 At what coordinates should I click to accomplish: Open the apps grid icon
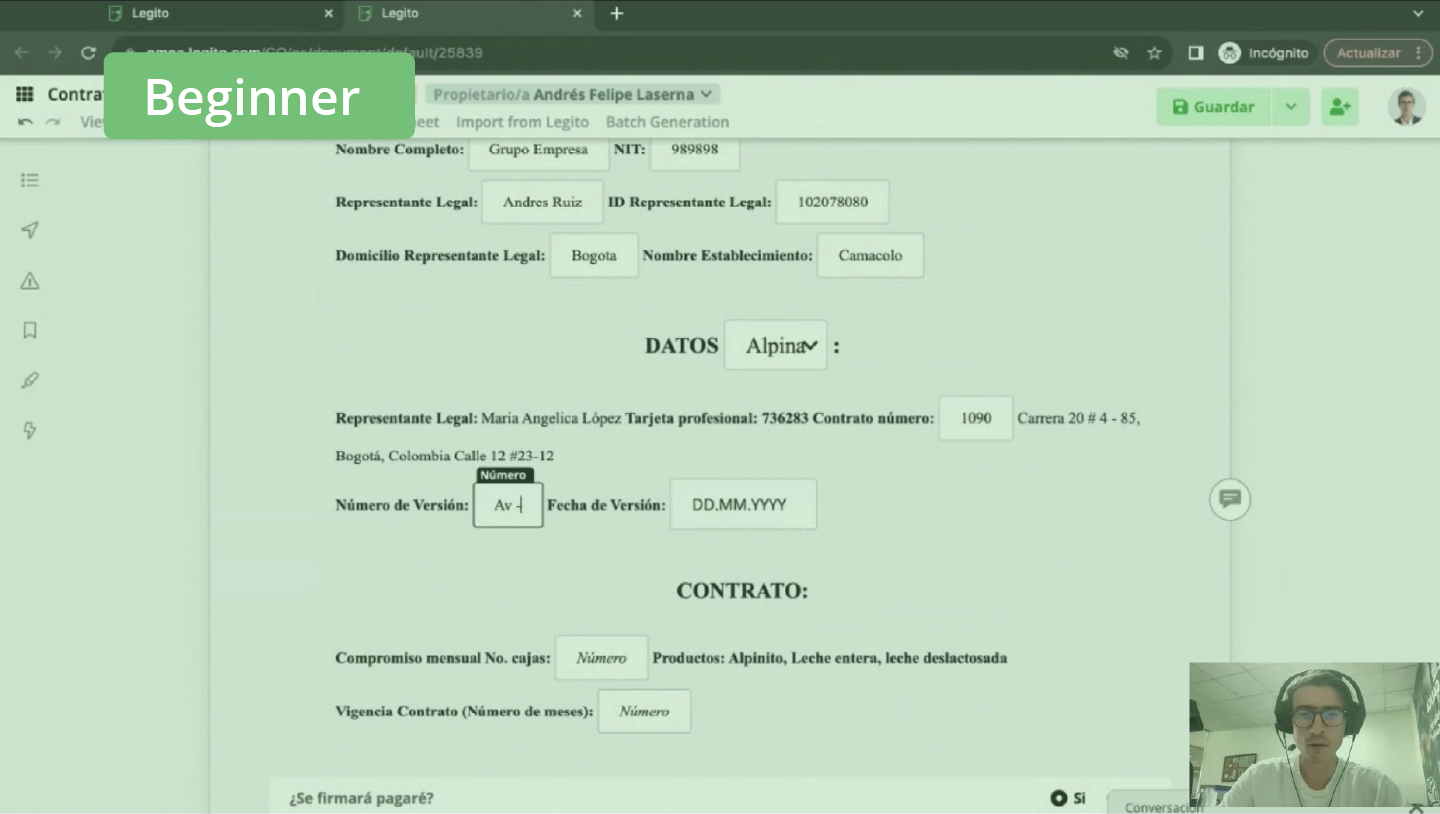tap(25, 94)
